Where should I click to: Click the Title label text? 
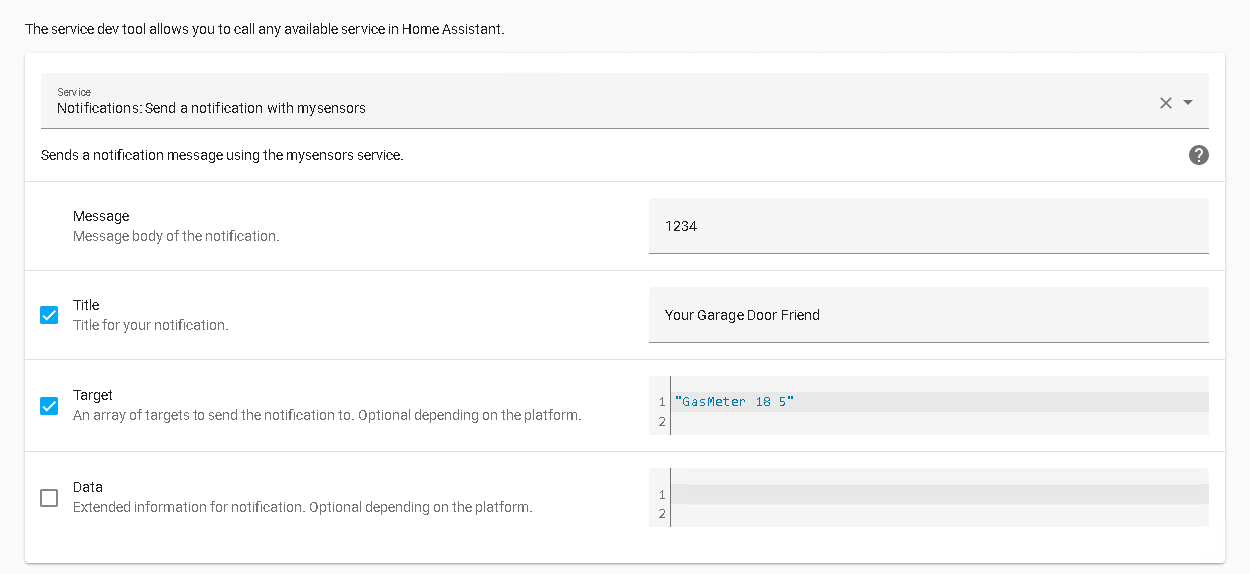86,305
